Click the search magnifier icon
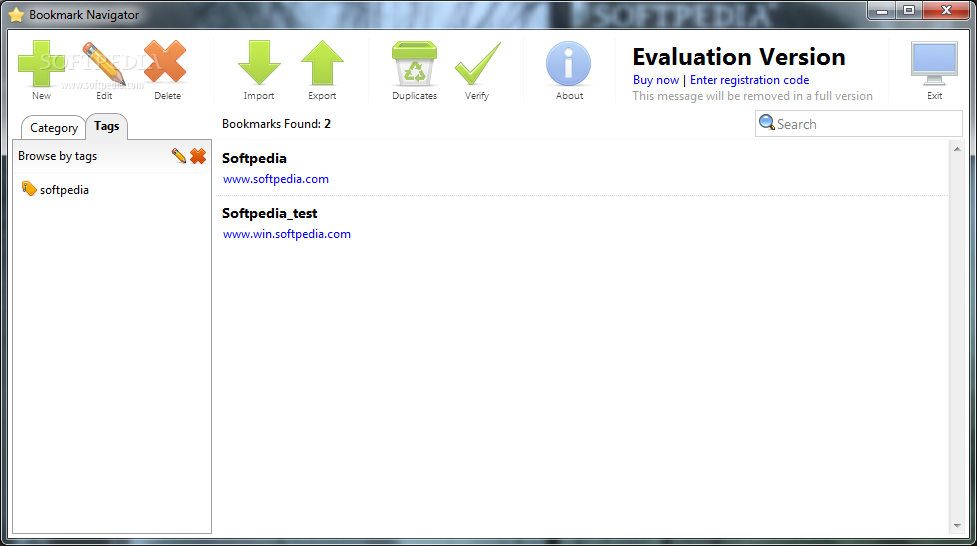Viewport: 977px width, 546px height. [x=766, y=123]
